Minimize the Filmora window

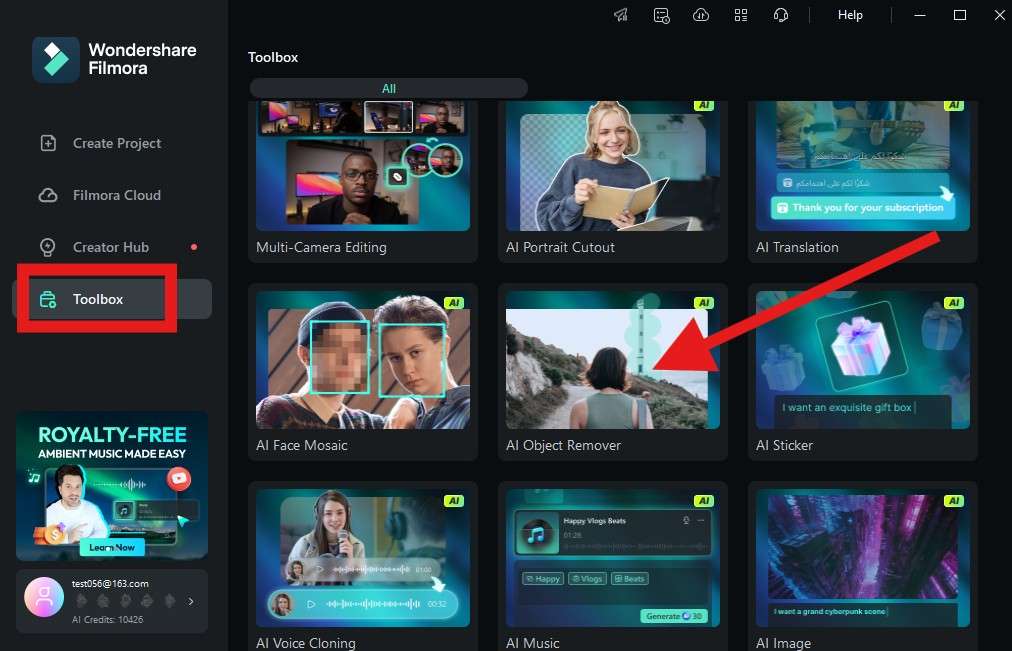920,15
